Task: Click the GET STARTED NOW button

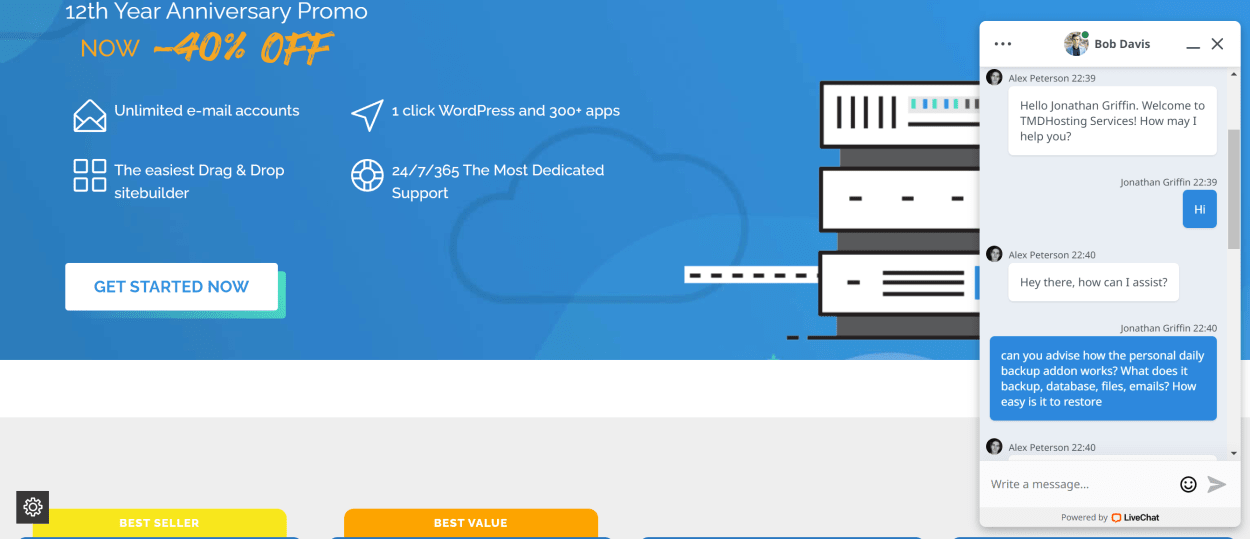Action: point(171,287)
